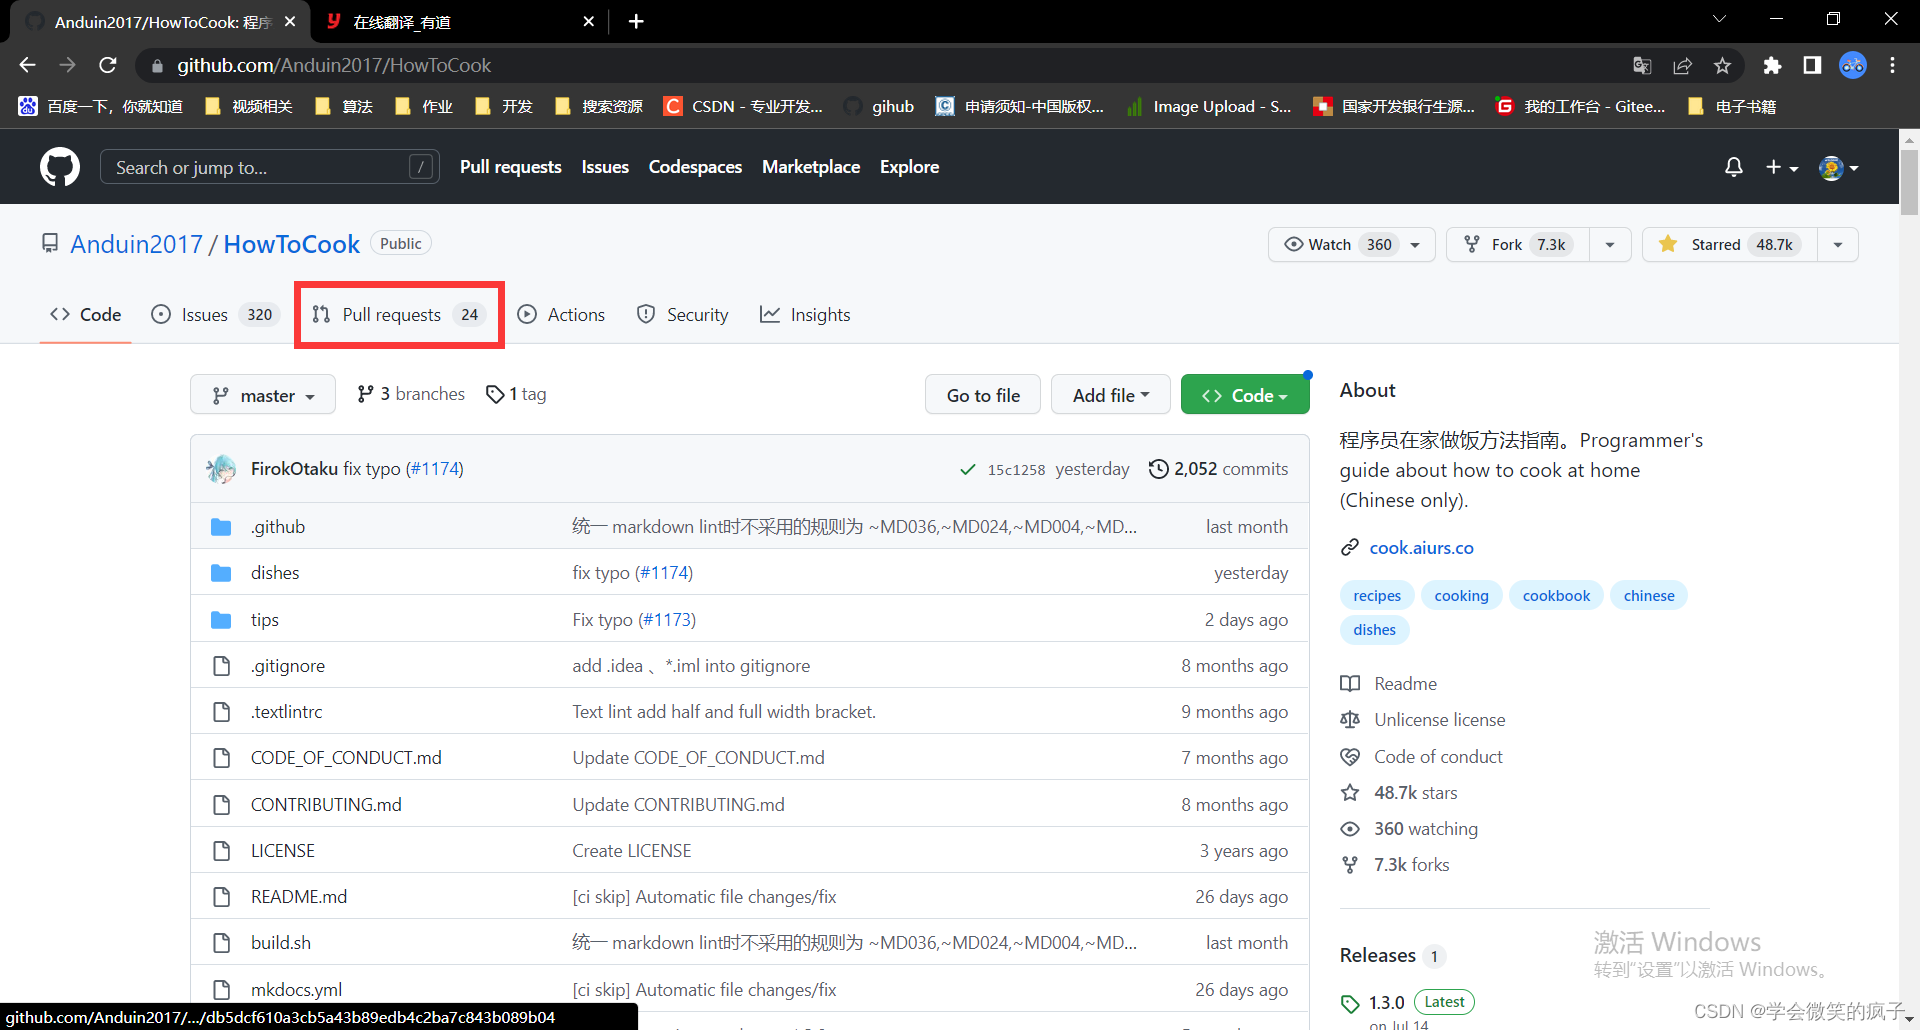
Task: Open the .github folder
Action: pos(278,526)
